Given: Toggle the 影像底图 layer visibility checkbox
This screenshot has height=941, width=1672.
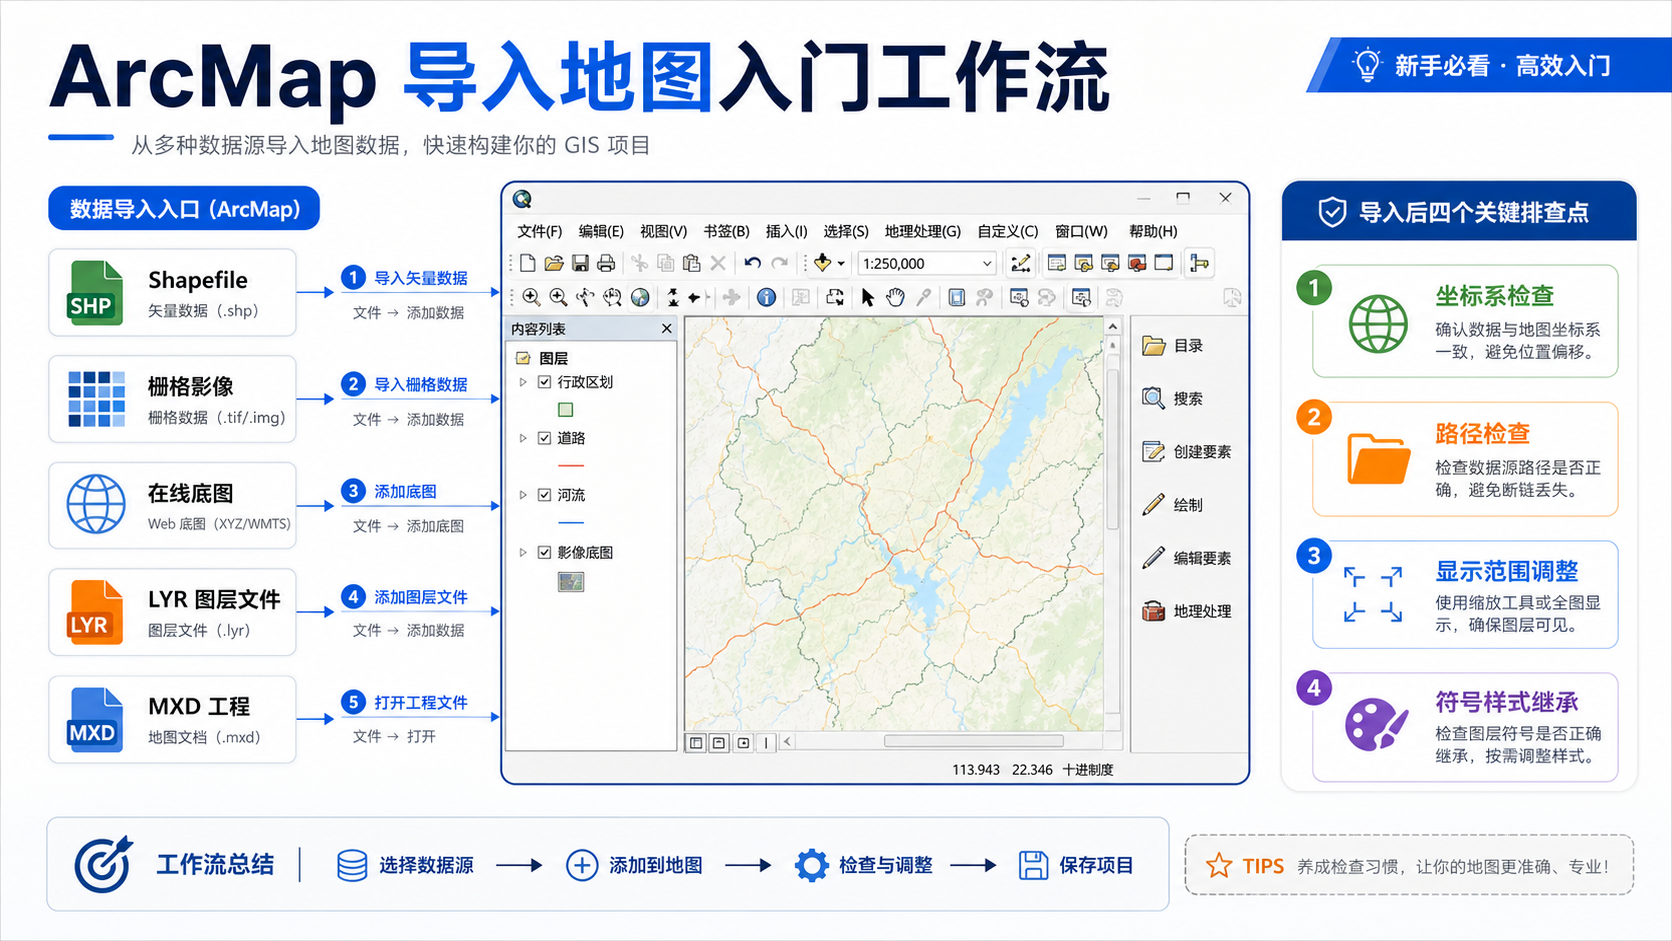Looking at the screenshot, I should pos(545,552).
